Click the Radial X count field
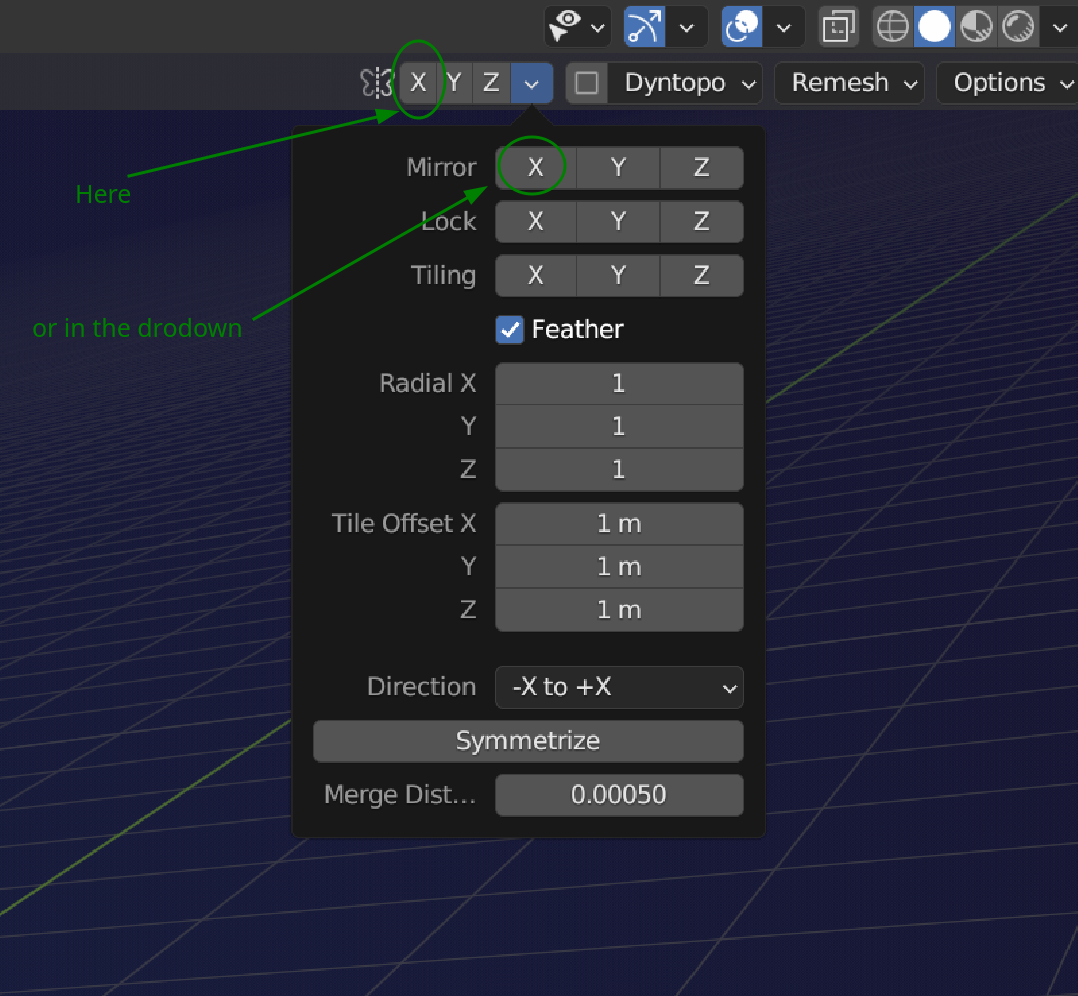1078x996 pixels. point(619,383)
